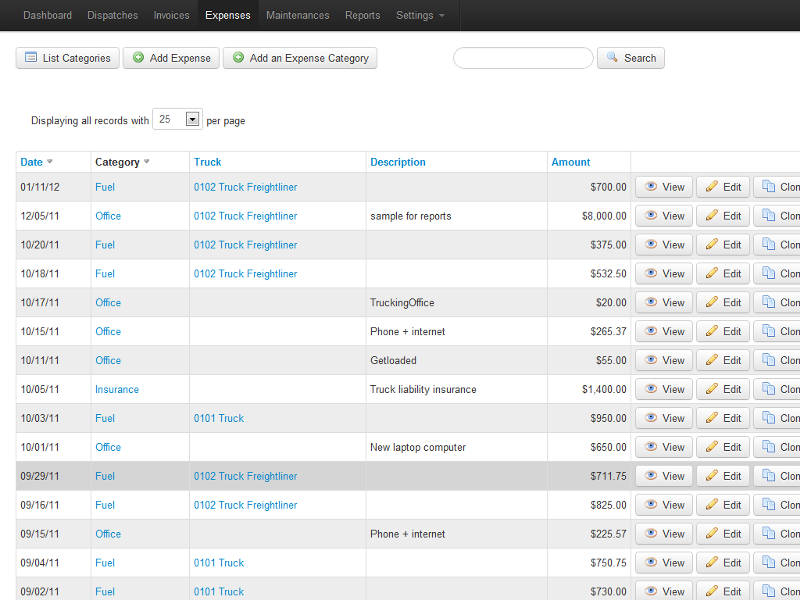Click the Clone icon for the 10/20/11 expense

click(768, 245)
